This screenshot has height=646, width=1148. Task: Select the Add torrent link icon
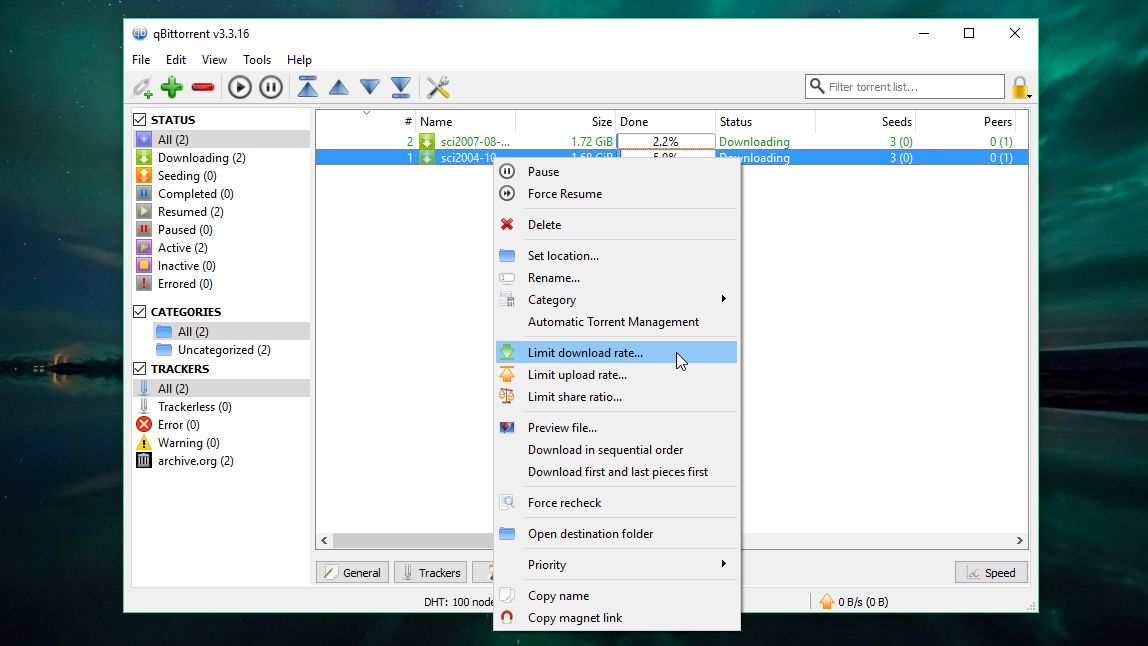pyautogui.click(x=141, y=87)
